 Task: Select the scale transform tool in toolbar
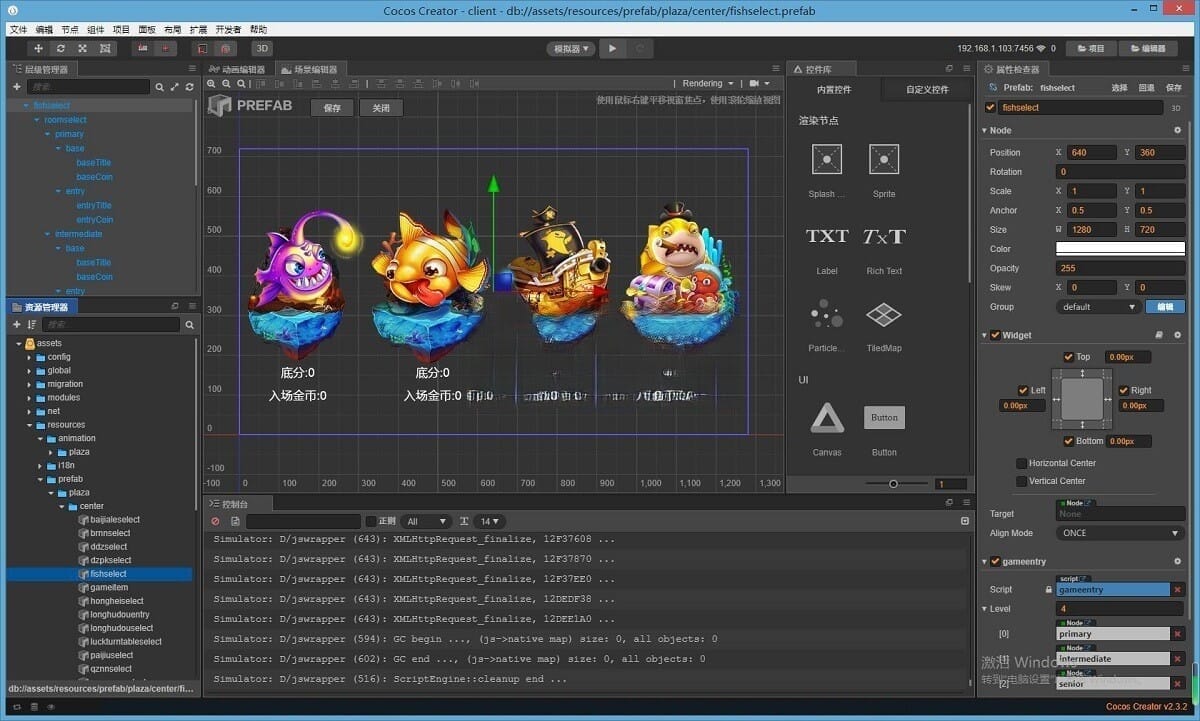[83, 48]
